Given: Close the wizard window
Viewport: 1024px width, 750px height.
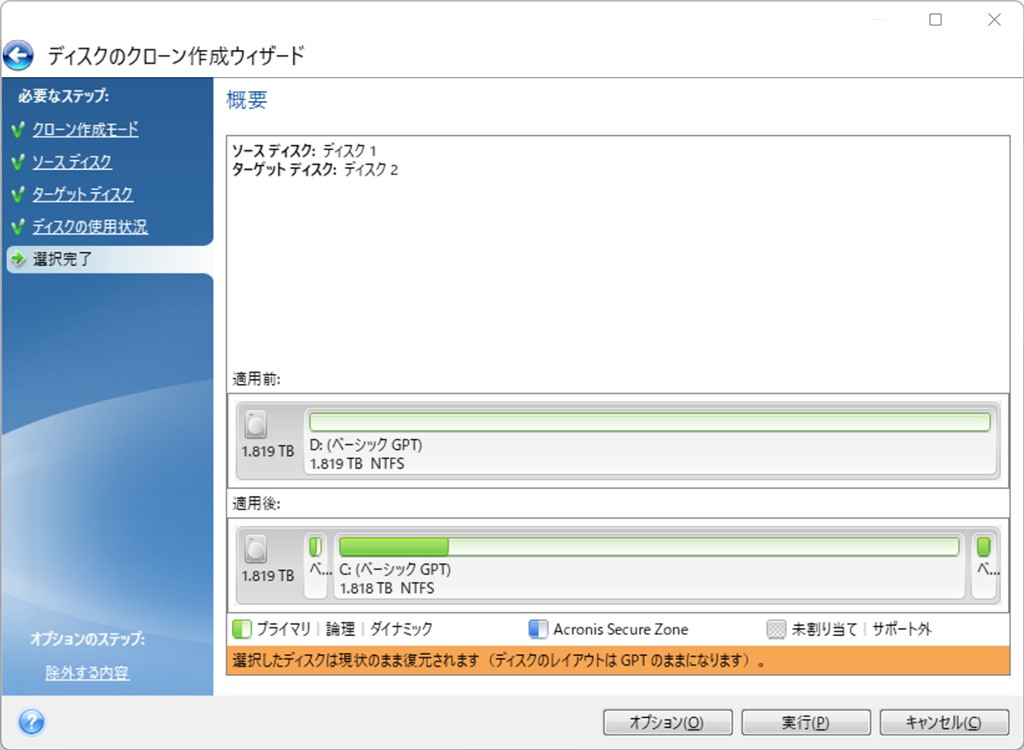Looking at the screenshot, I should [994, 20].
